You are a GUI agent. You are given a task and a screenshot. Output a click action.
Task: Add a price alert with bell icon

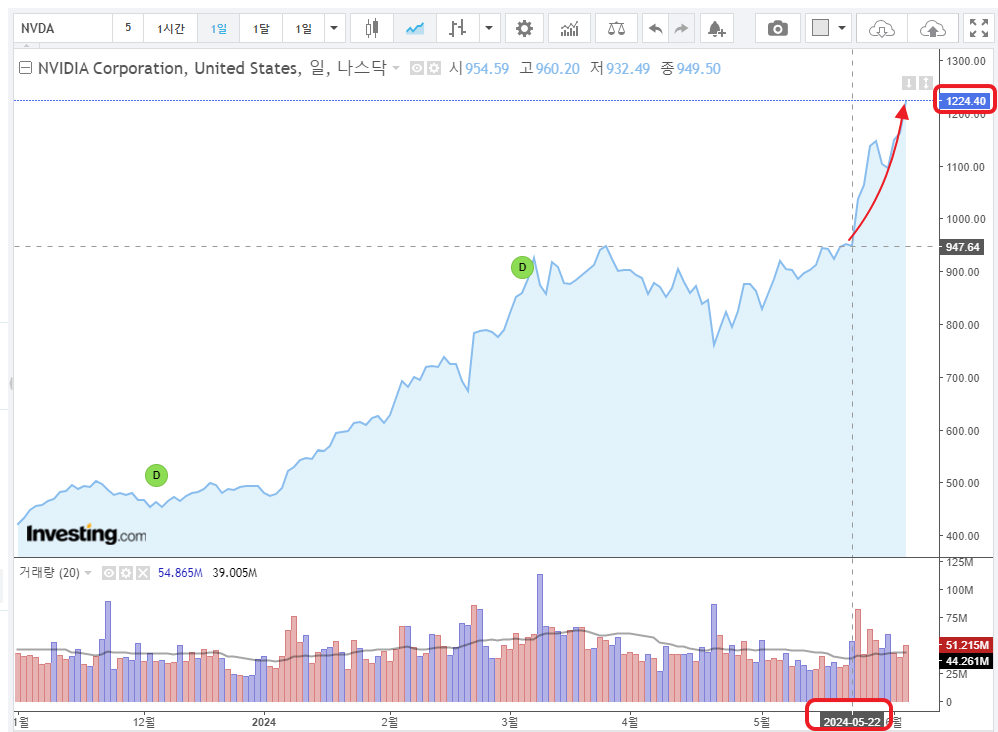coord(716,28)
